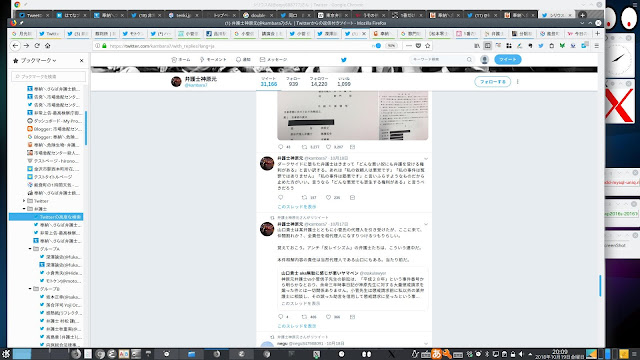
Task: Show site info via green padlock
Action: [104, 46]
